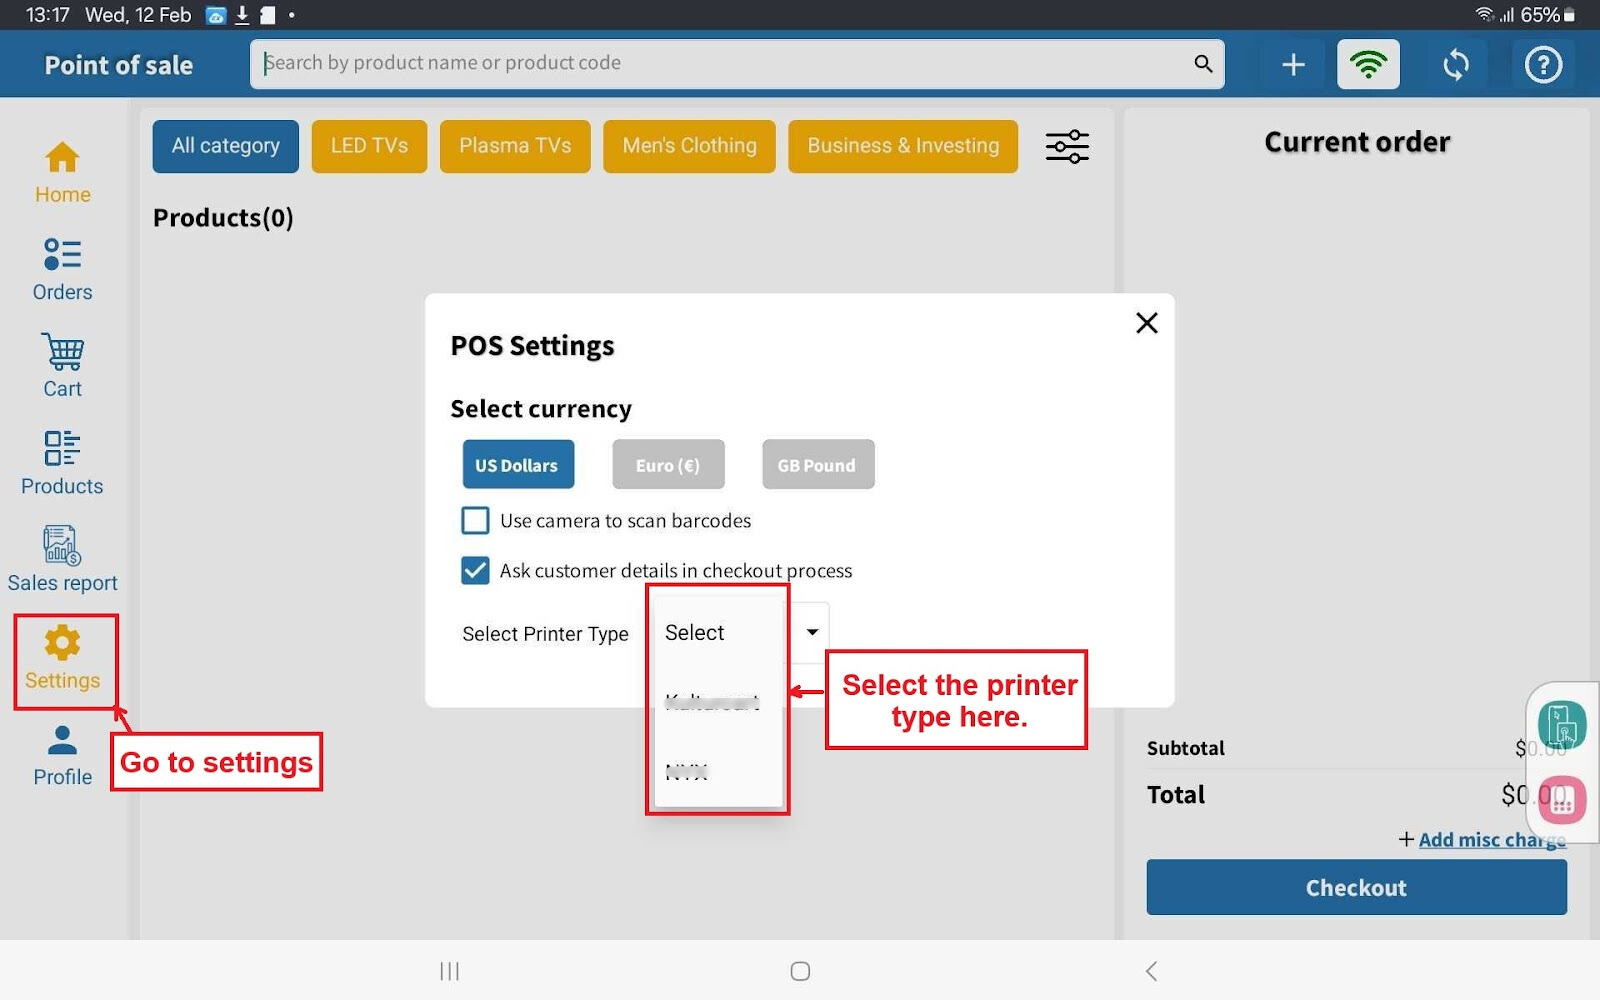Open the Profile sidebar icon
Image resolution: width=1600 pixels, height=1000 pixels.
coord(62,755)
